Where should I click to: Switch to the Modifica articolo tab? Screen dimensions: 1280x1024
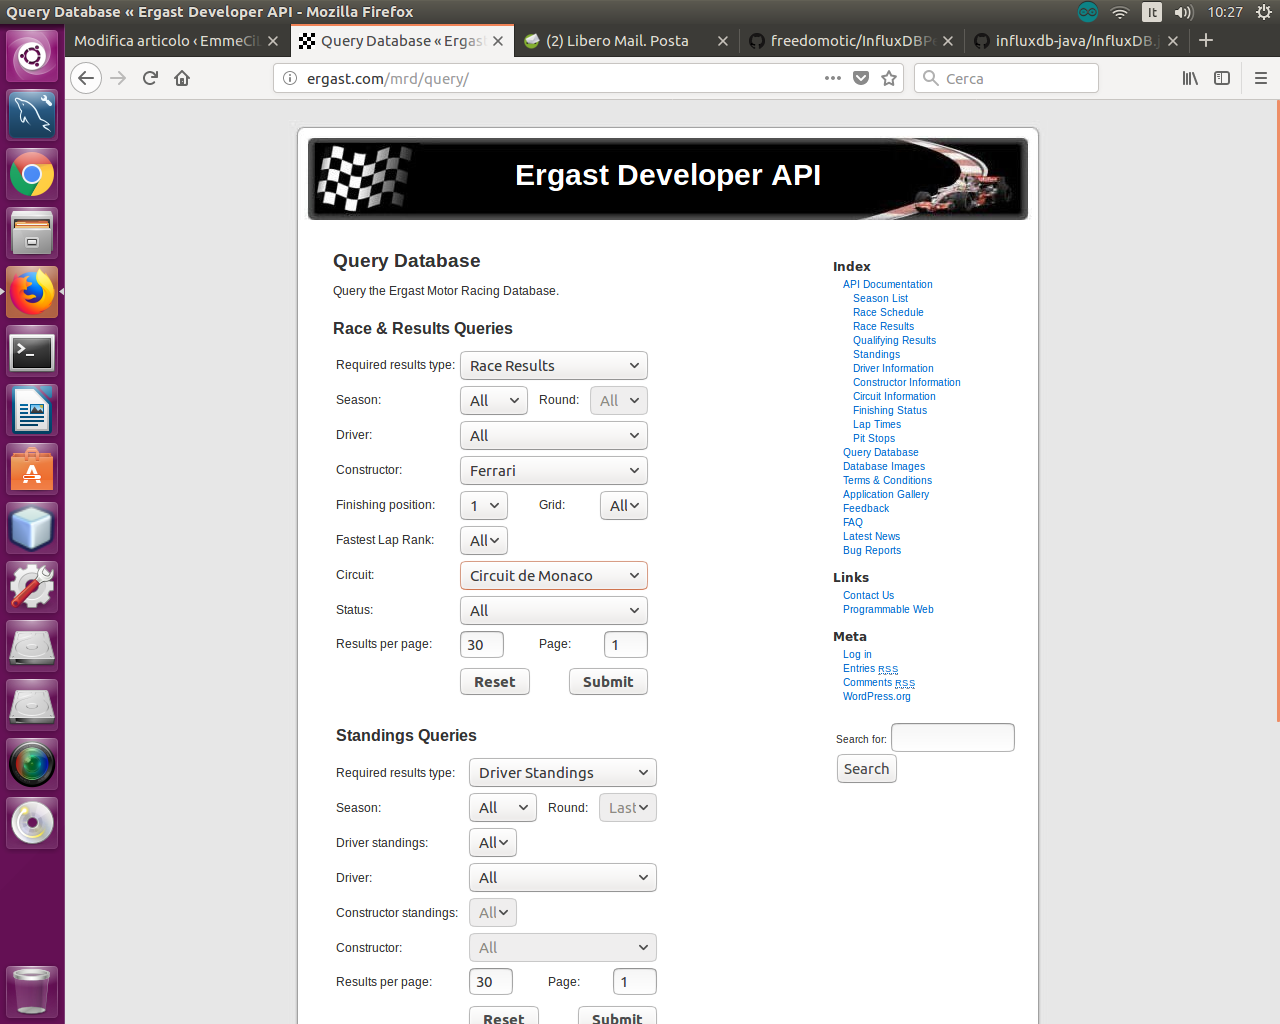pyautogui.click(x=166, y=41)
